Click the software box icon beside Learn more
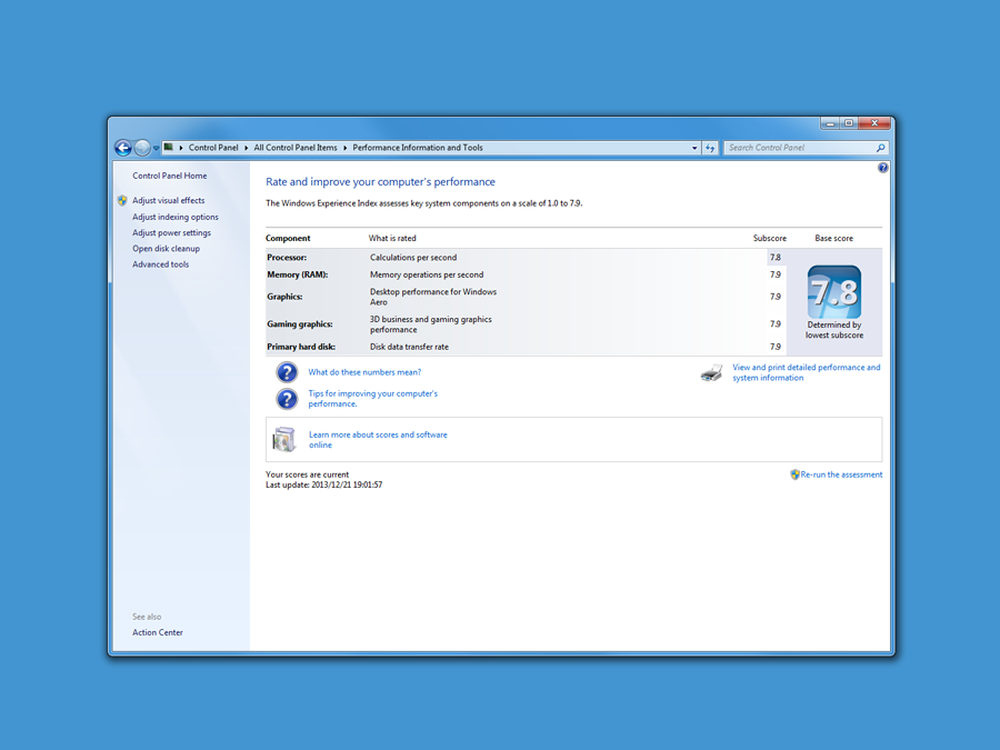1000x750 pixels. [284, 439]
